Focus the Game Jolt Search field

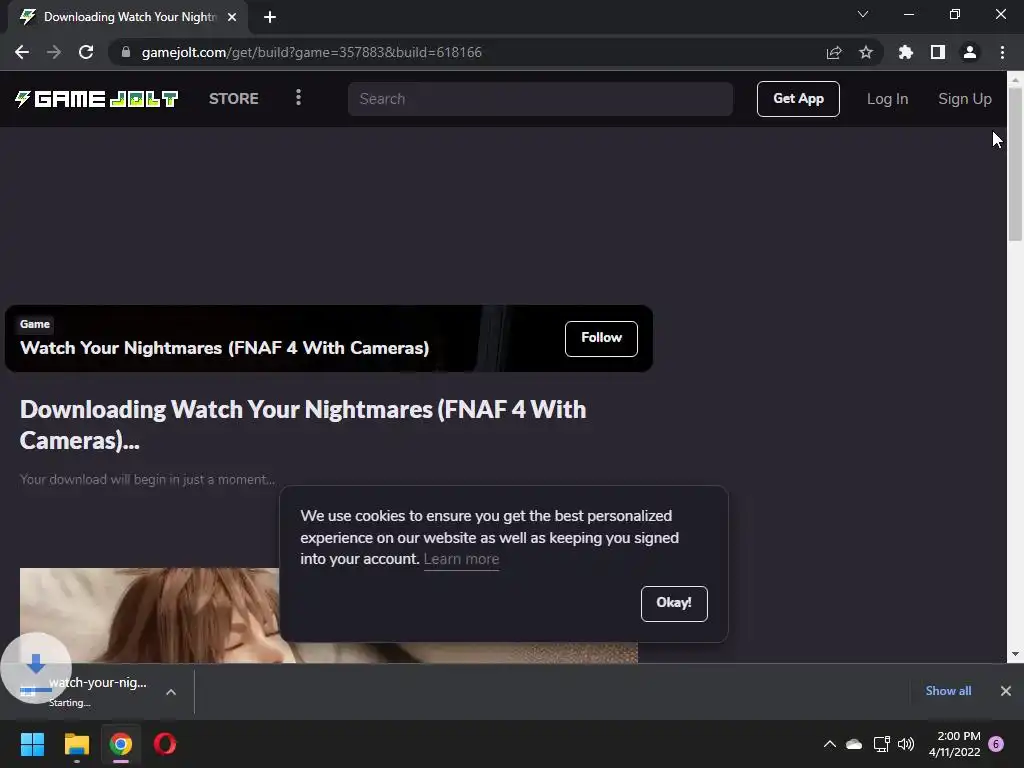[540, 99]
